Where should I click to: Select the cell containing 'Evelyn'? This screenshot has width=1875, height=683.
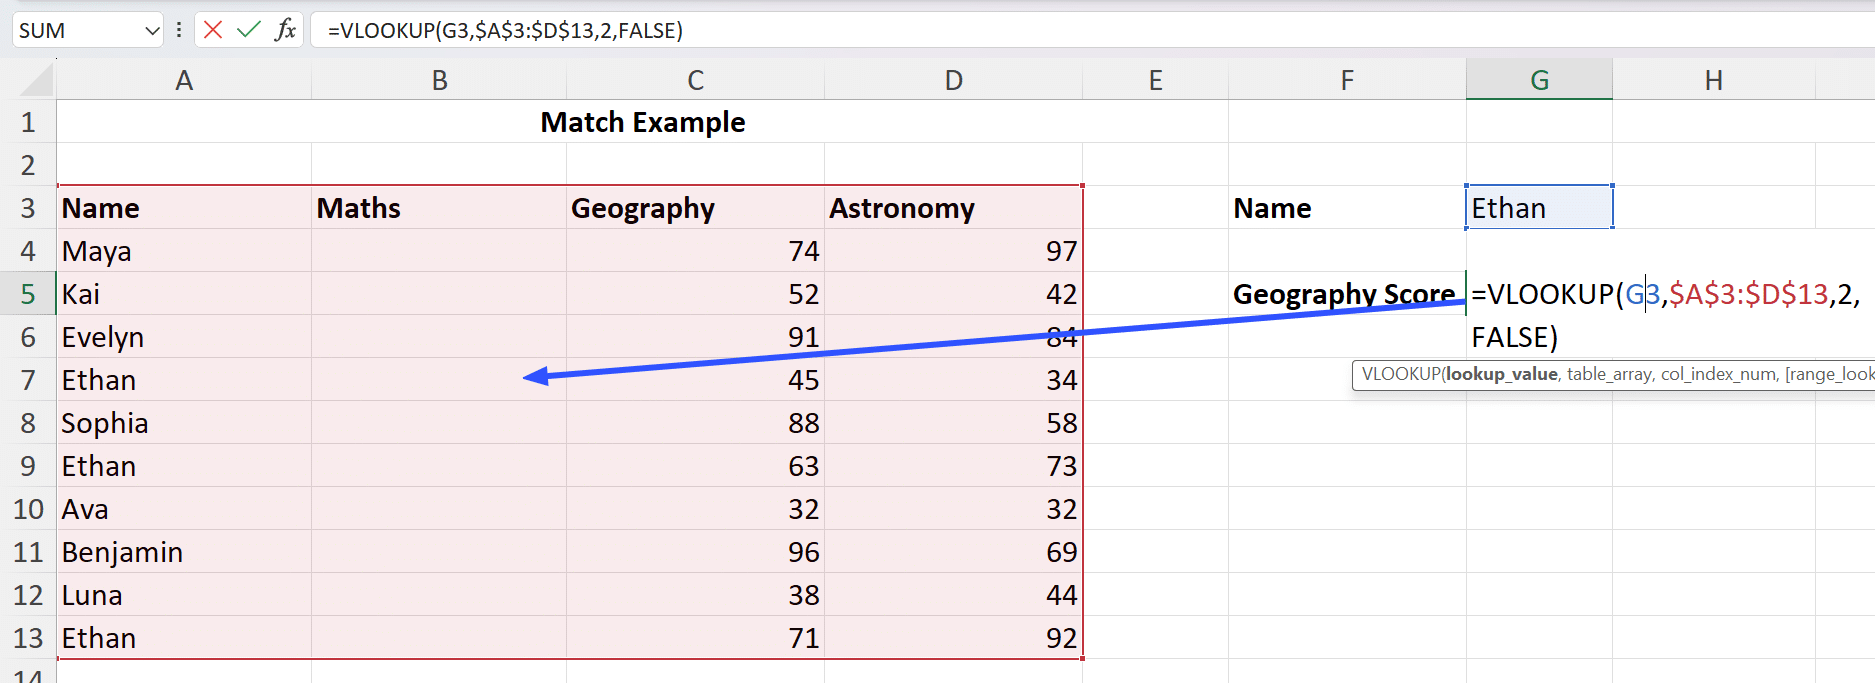184,337
